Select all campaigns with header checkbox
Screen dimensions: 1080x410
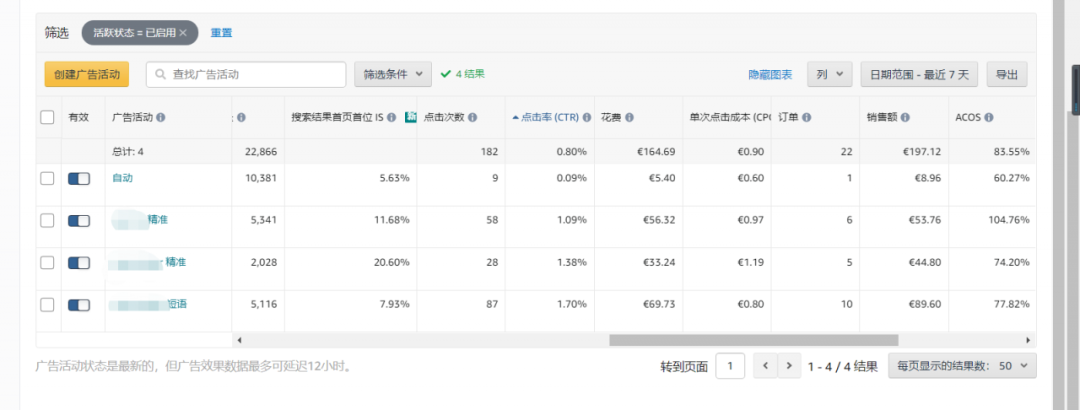(x=48, y=117)
